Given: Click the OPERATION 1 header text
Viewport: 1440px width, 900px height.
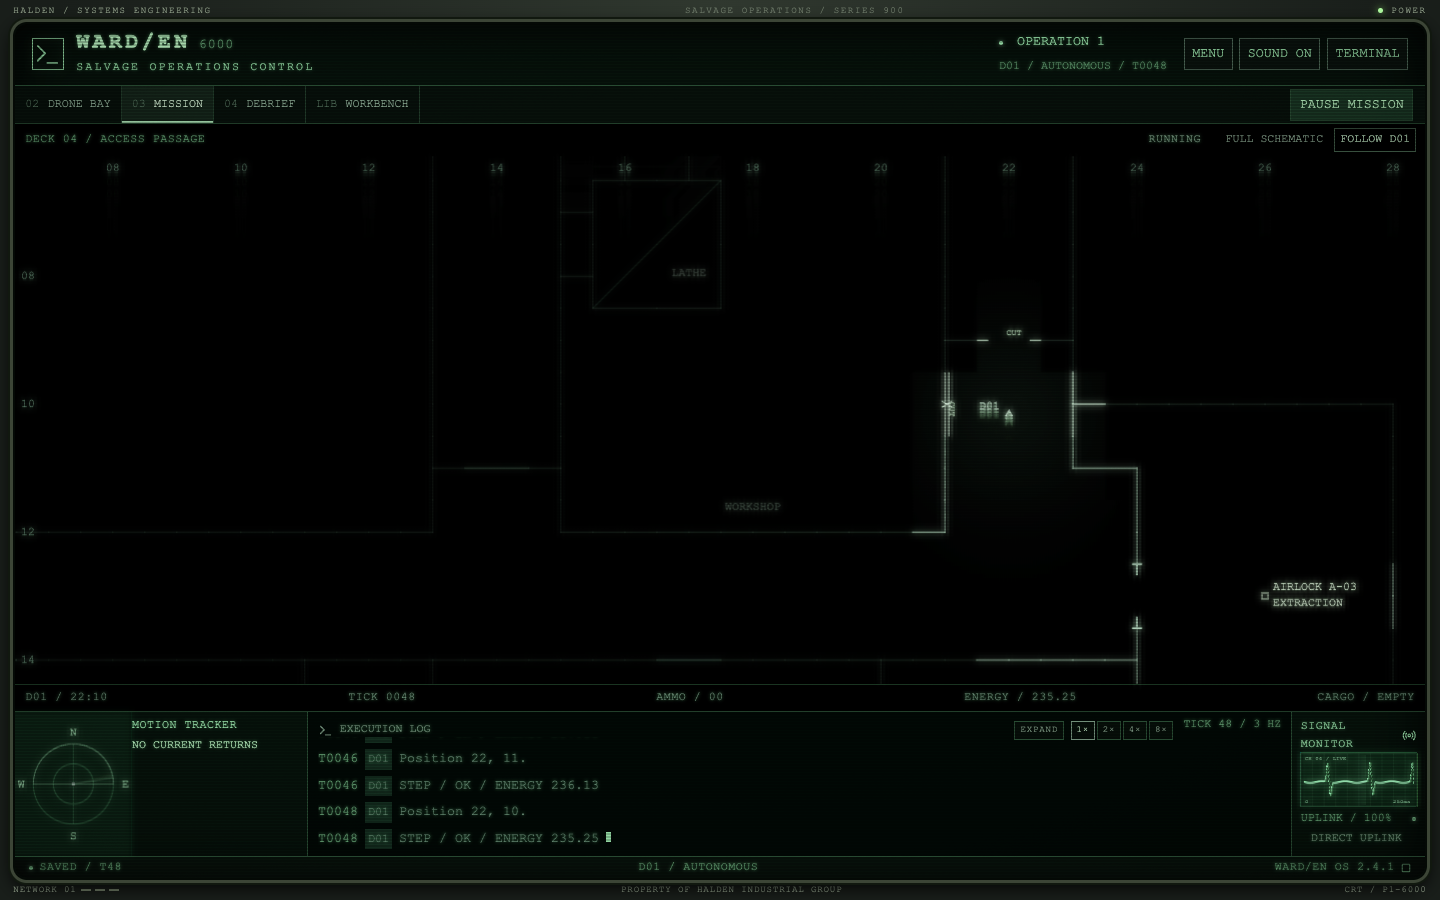Looking at the screenshot, I should [1060, 42].
